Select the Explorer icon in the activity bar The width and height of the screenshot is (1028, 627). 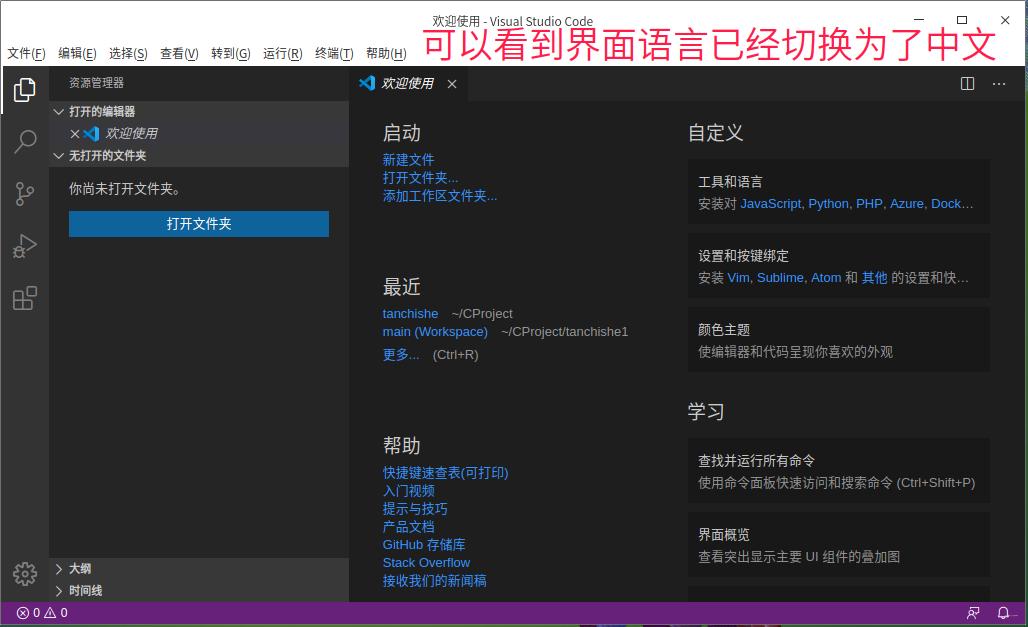click(25, 90)
